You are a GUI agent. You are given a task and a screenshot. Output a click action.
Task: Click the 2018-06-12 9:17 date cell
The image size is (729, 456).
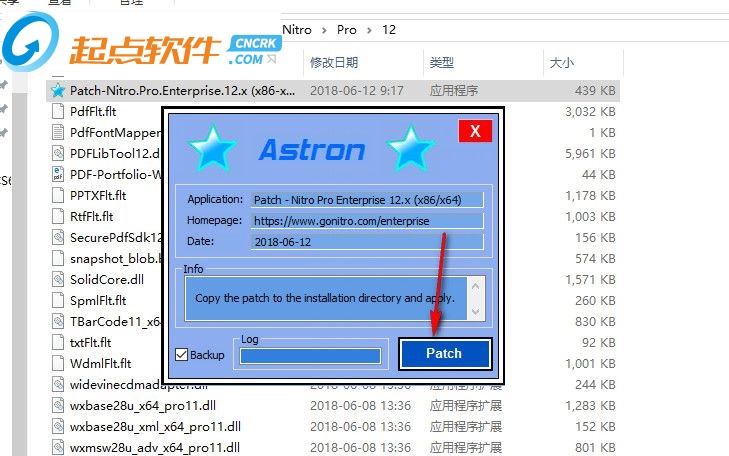357,91
